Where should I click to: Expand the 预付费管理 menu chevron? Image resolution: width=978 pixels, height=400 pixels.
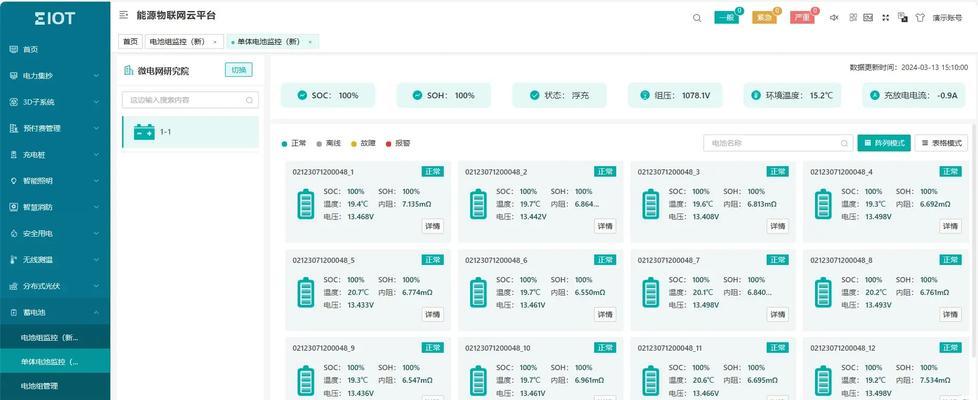click(96, 128)
